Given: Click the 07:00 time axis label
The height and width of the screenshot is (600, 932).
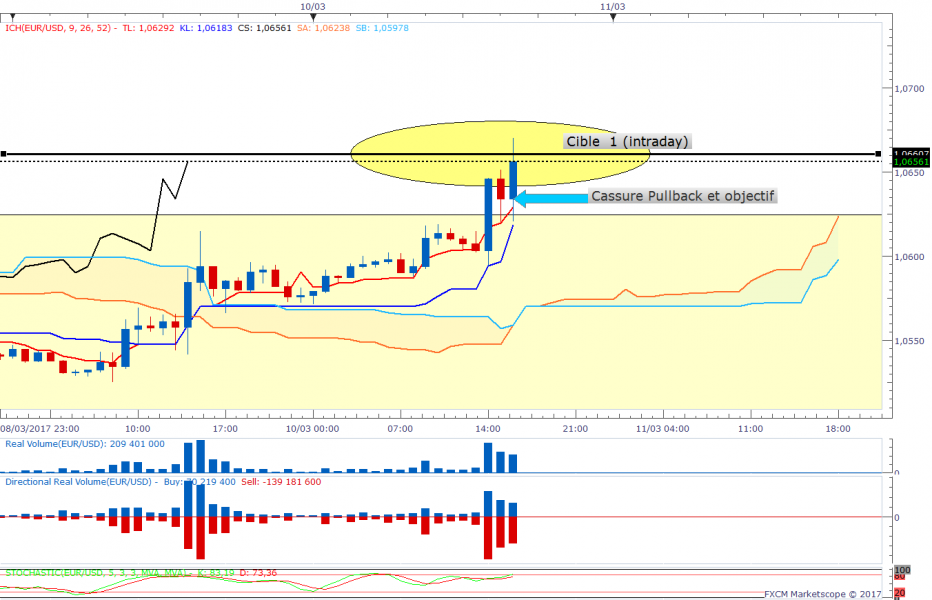Looking at the screenshot, I should 400,429.
